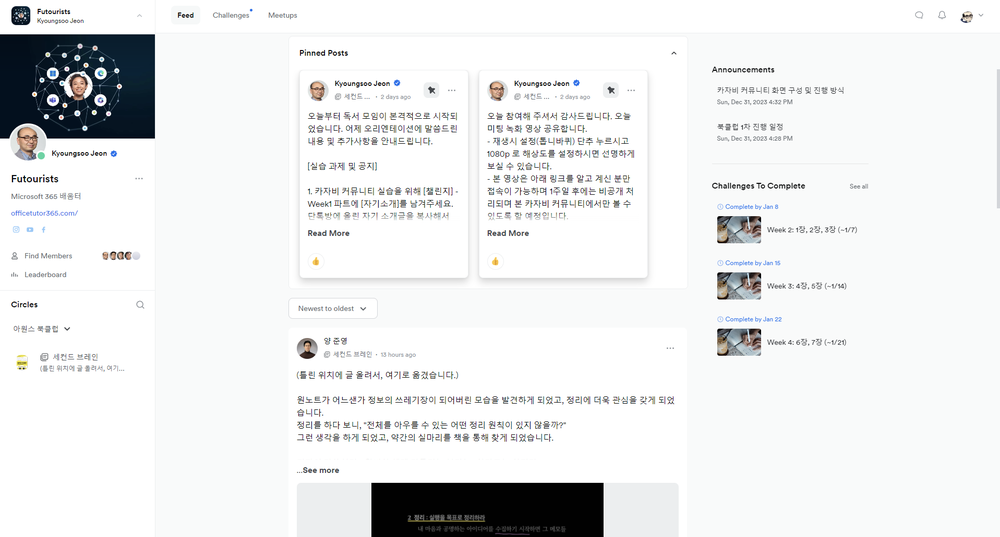Like the first pinned post with thumbs-up

point(315,262)
